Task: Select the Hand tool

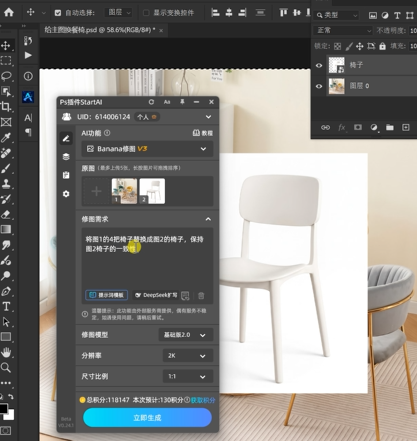Action: click(6, 352)
